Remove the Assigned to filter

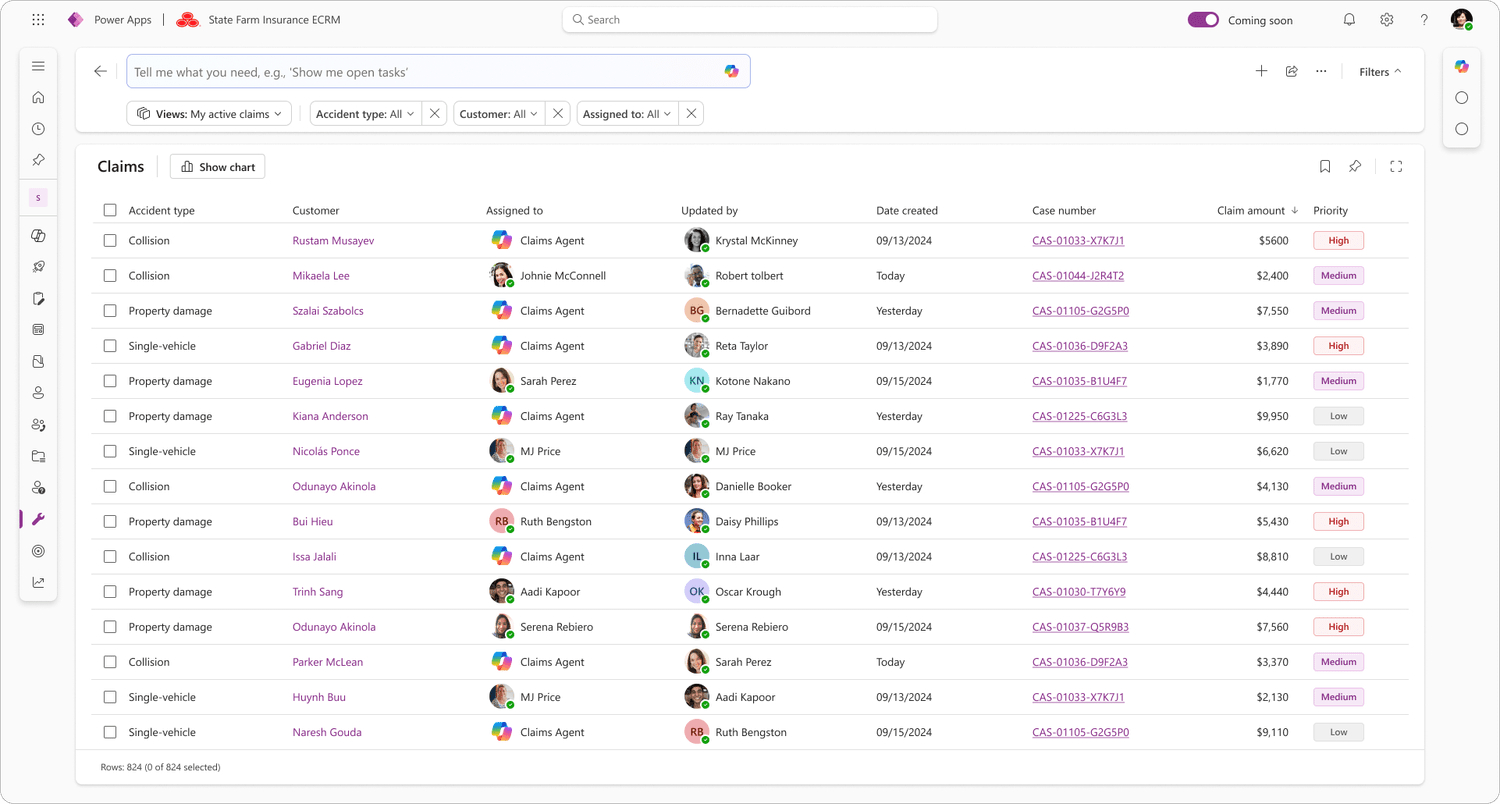click(x=691, y=114)
